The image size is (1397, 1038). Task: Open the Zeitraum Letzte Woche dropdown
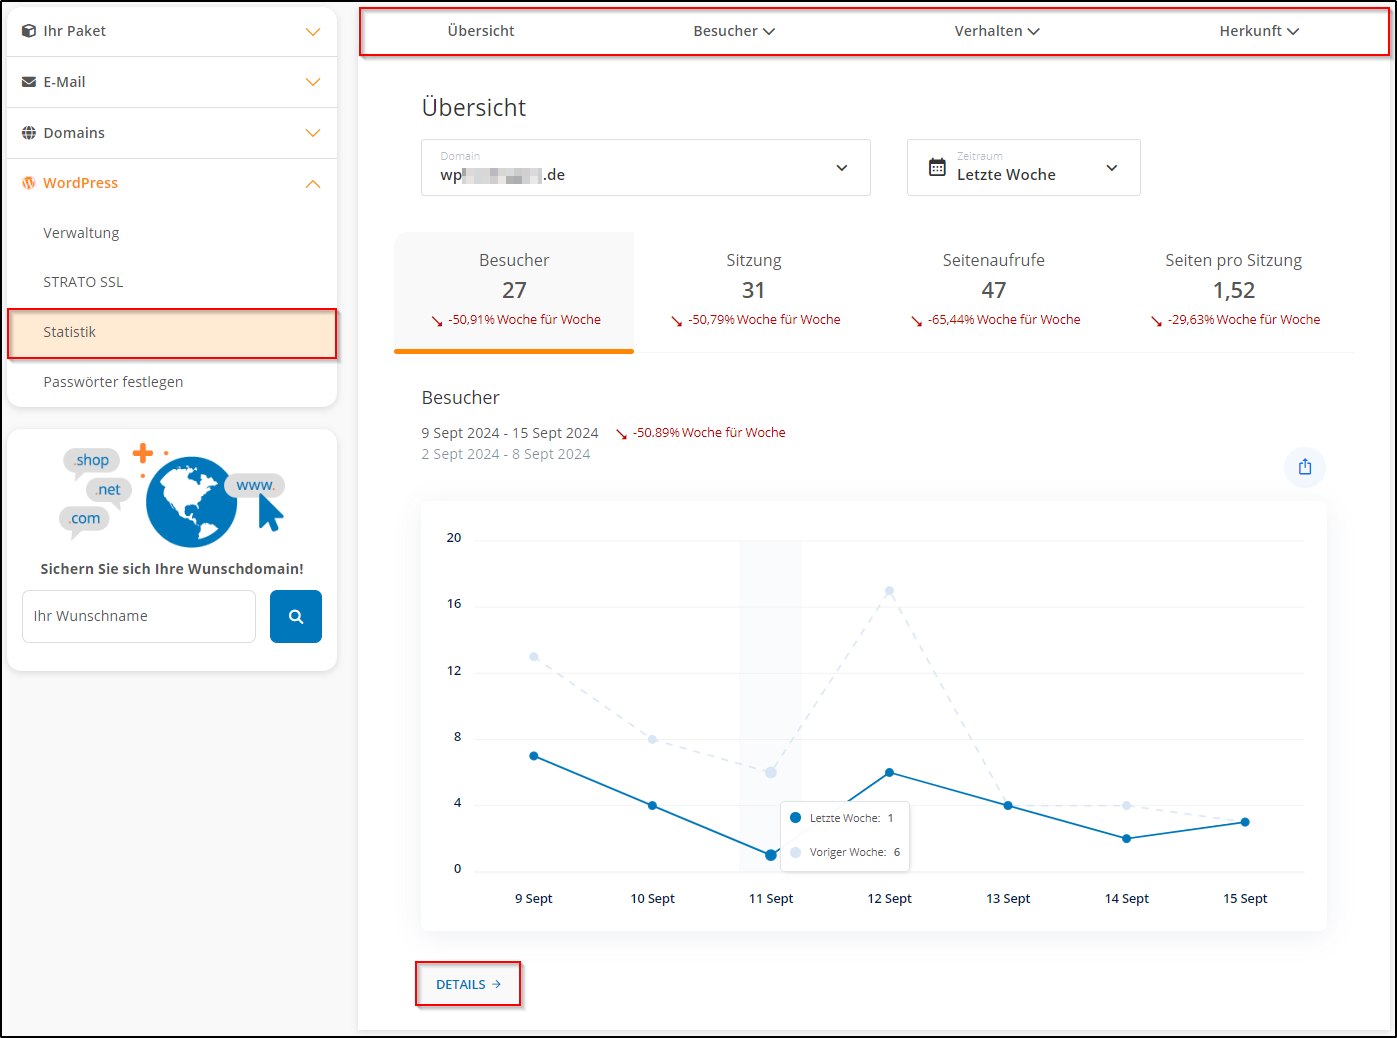tap(1023, 168)
